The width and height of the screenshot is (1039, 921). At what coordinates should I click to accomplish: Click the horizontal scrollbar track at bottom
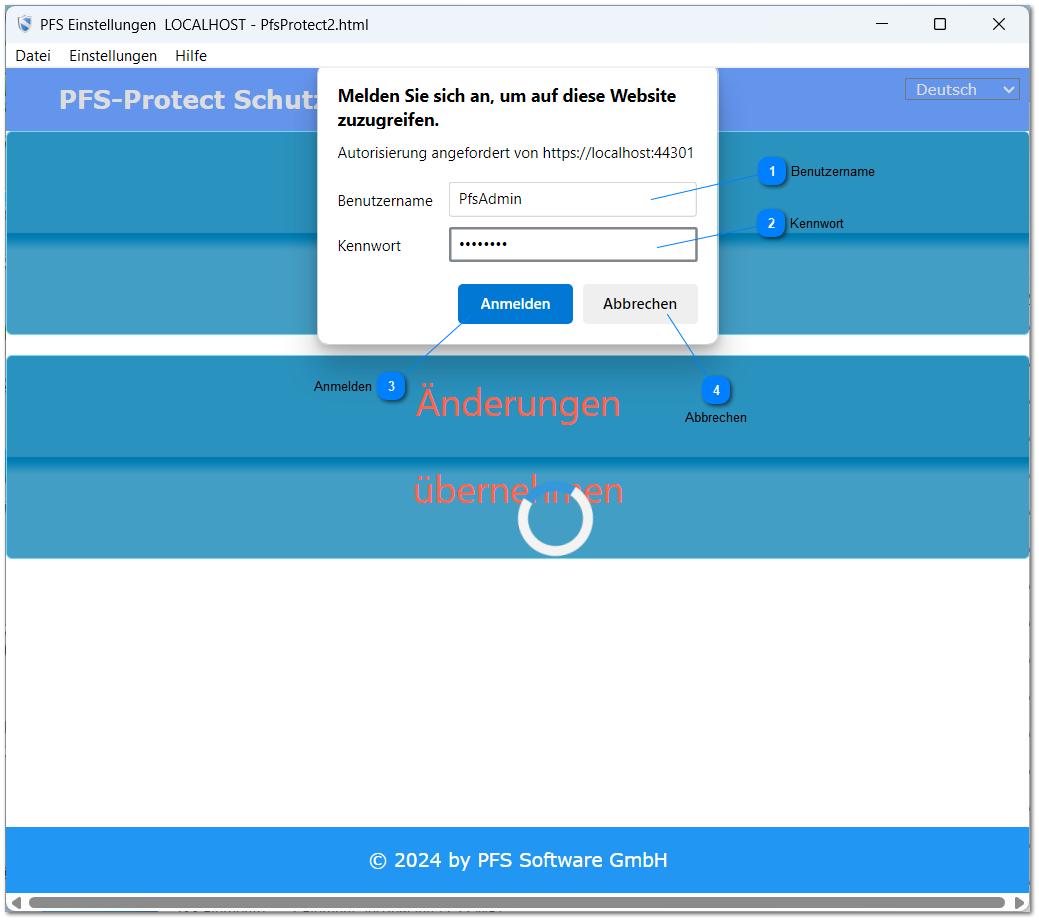tap(517, 903)
